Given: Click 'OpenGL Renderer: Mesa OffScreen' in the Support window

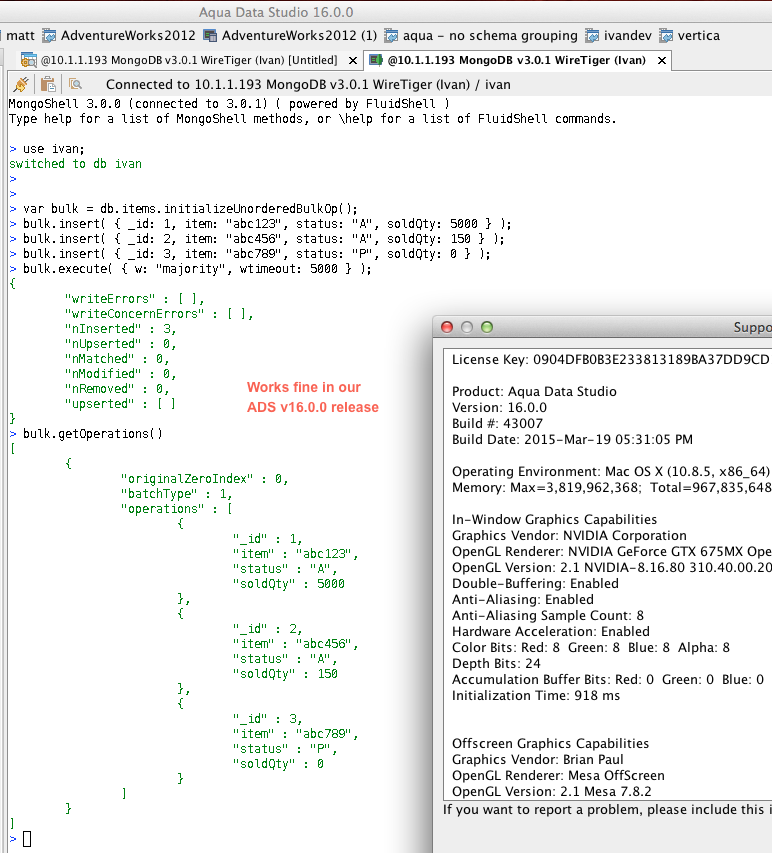Looking at the screenshot, I should point(558,776).
